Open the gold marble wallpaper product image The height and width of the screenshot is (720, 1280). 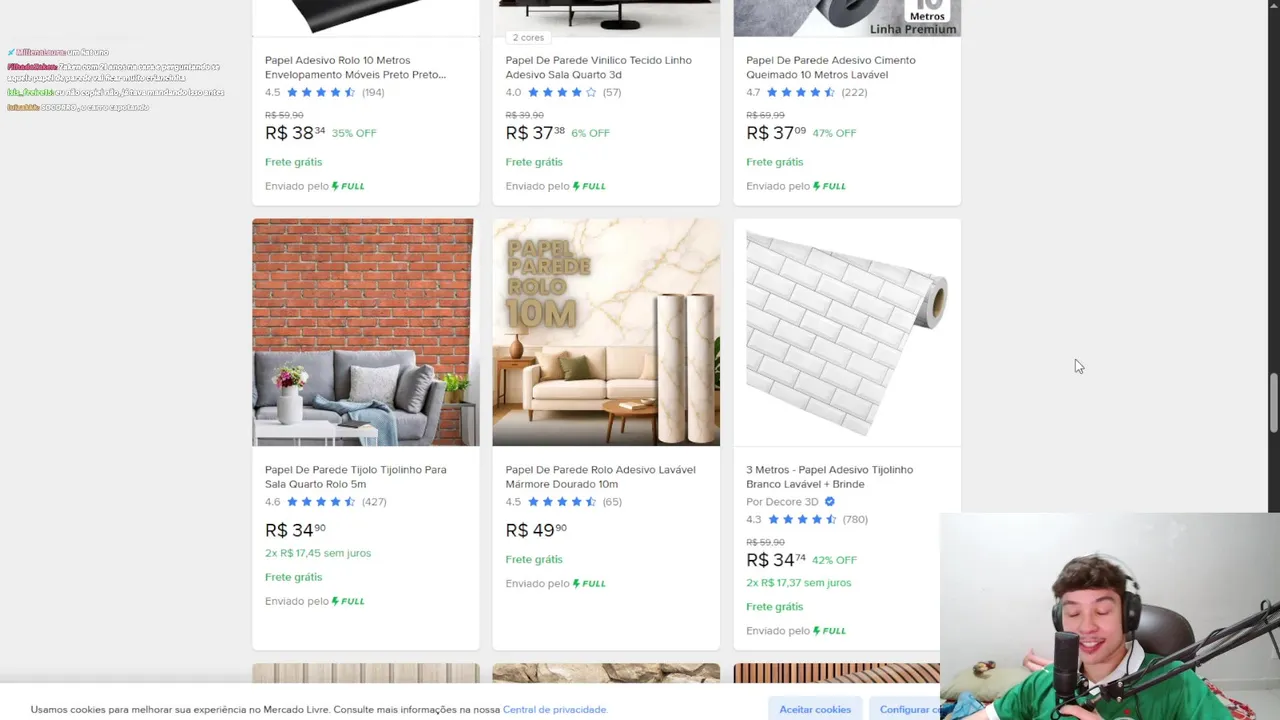click(606, 332)
